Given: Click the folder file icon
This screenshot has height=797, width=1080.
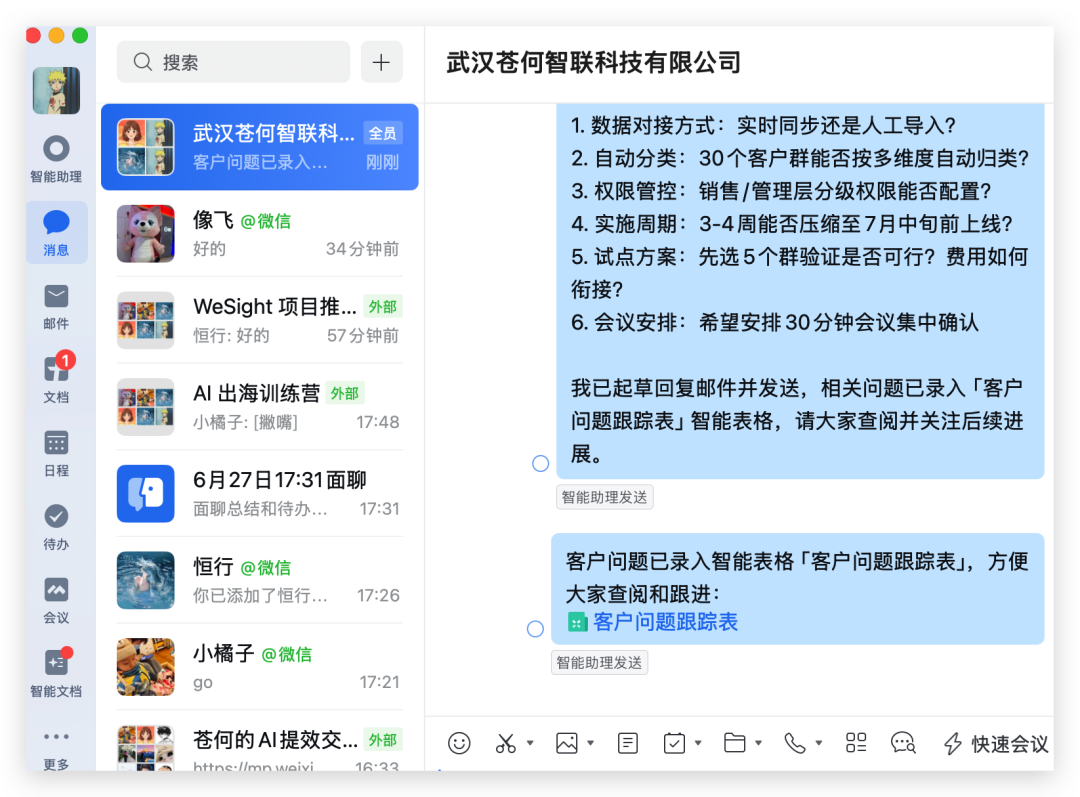Looking at the screenshot, I should point(734,743).
